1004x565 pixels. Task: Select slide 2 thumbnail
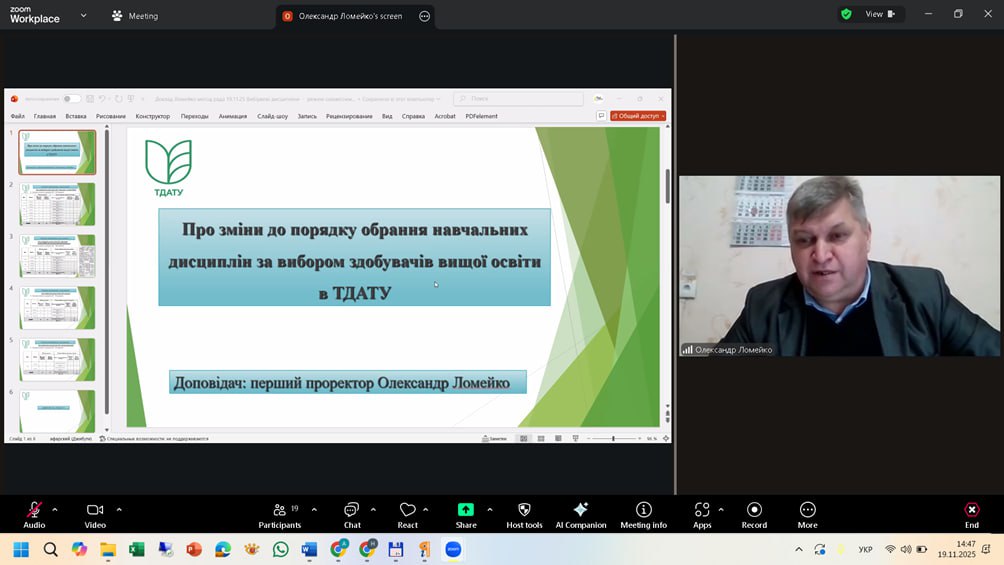[x=57, y=204]
